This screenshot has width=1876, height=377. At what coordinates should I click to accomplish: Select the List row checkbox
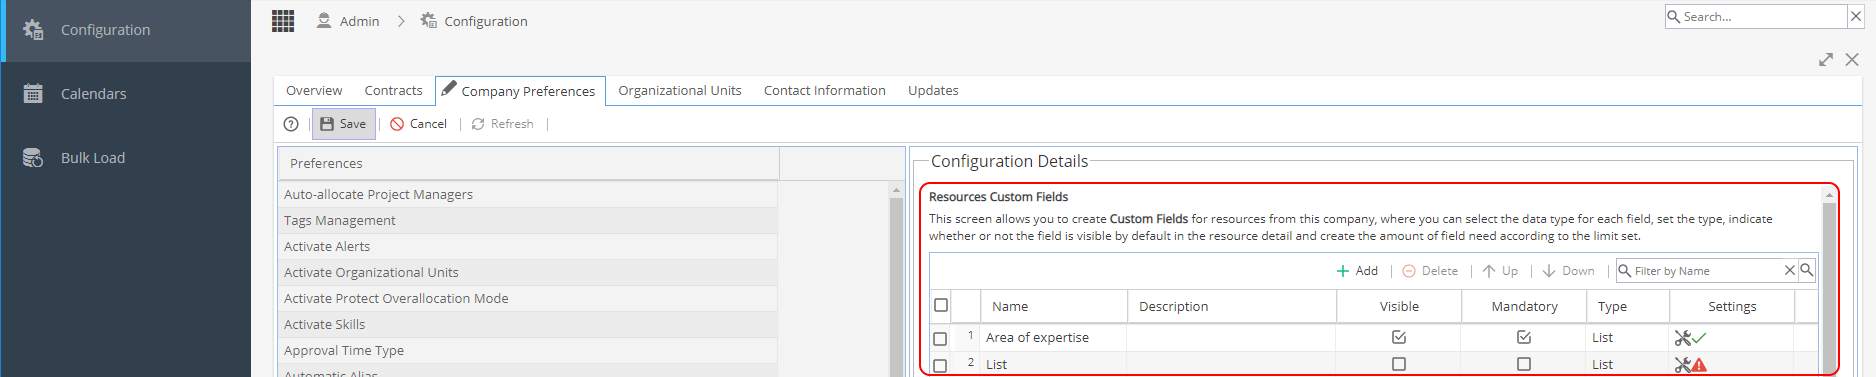click(940, 366)
